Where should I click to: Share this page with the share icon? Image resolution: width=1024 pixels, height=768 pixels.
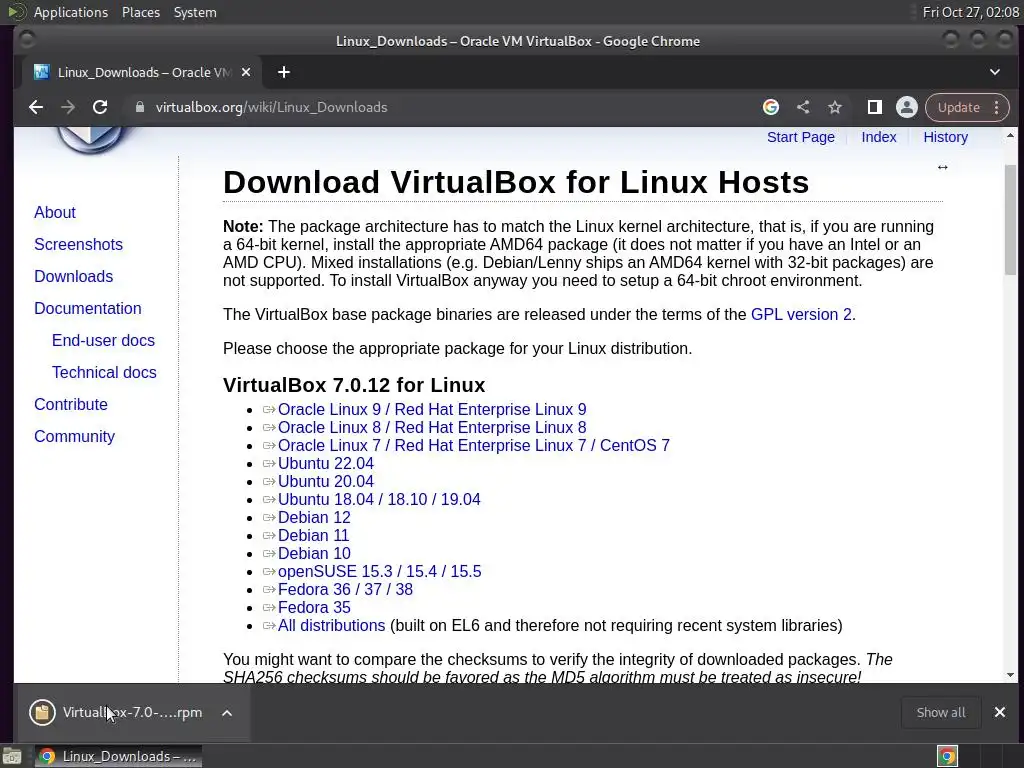pos(803,107)
